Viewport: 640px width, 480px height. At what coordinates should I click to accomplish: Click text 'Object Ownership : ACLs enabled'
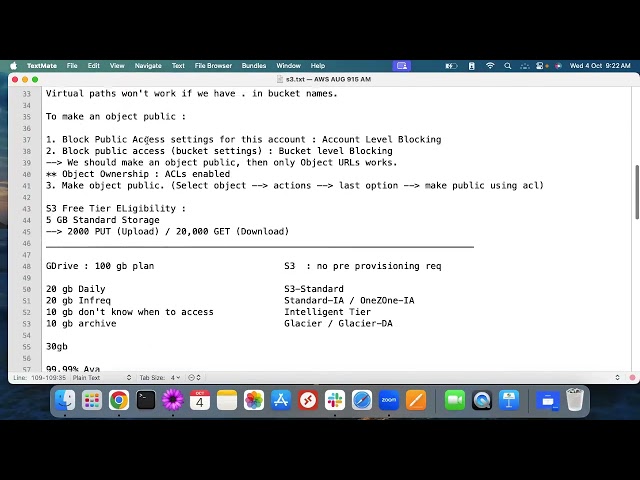point(146,174)
